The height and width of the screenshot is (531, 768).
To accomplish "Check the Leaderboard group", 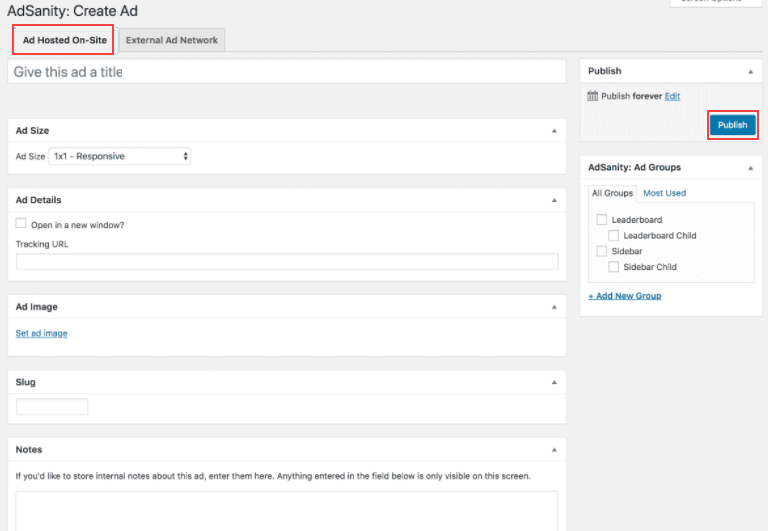I will pos(601,219).
